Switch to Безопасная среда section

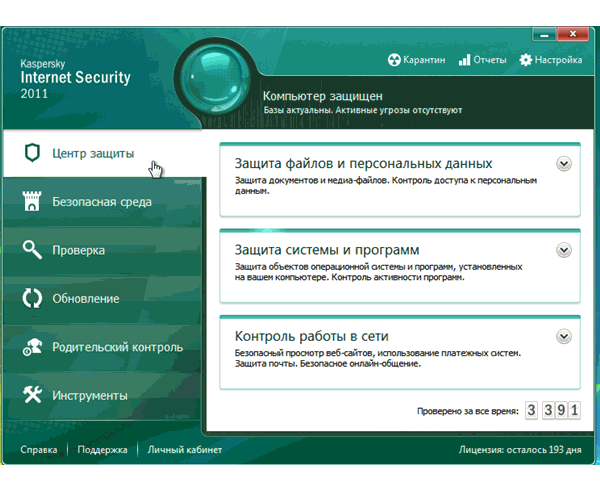coord(102,202)
